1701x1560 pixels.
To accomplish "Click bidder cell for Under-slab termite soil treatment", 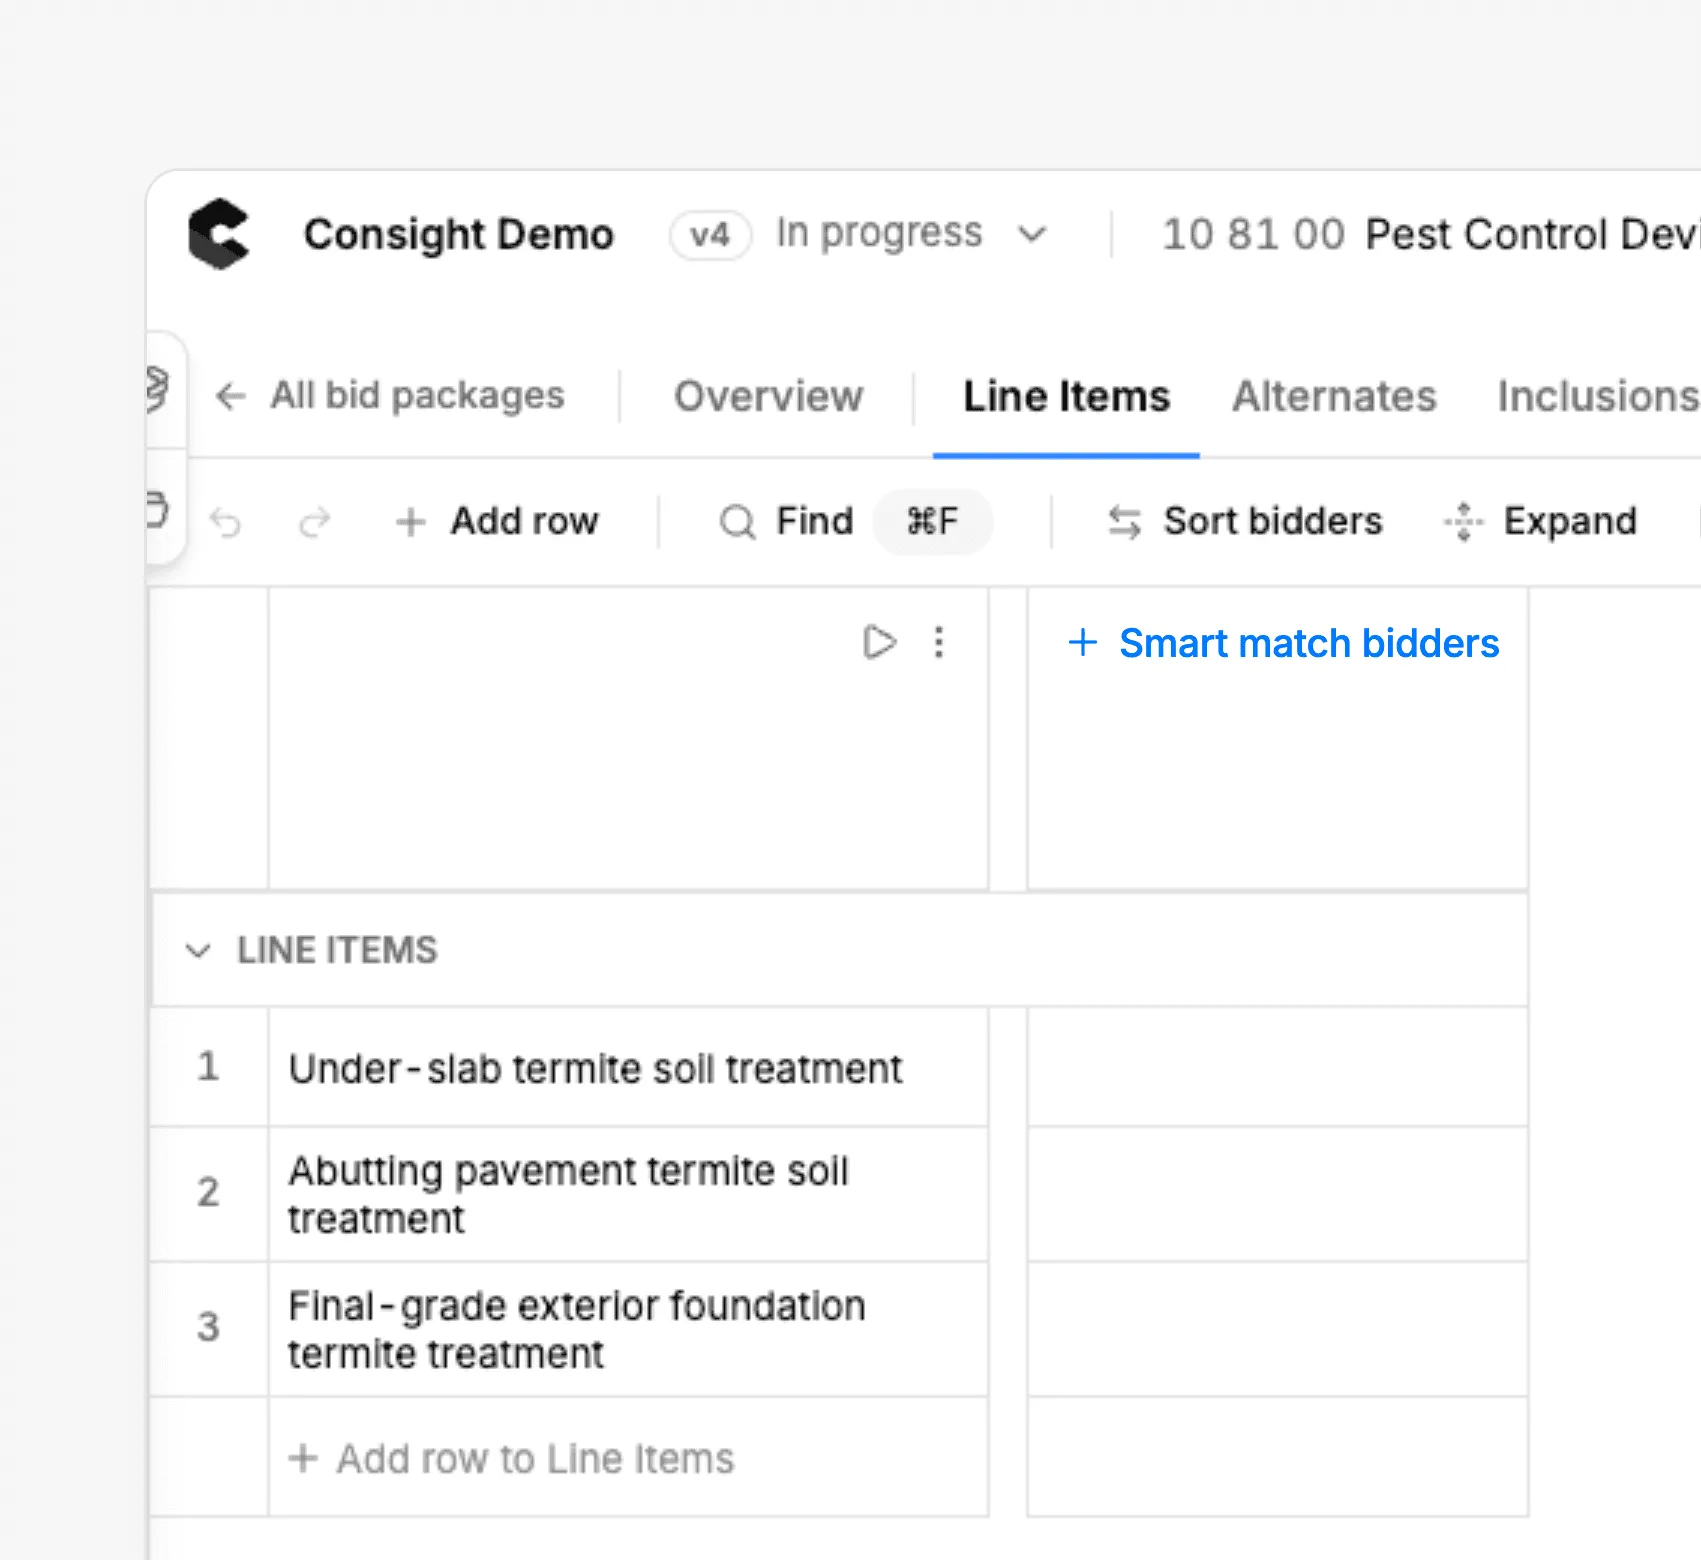I will tap(1277, 1067).
